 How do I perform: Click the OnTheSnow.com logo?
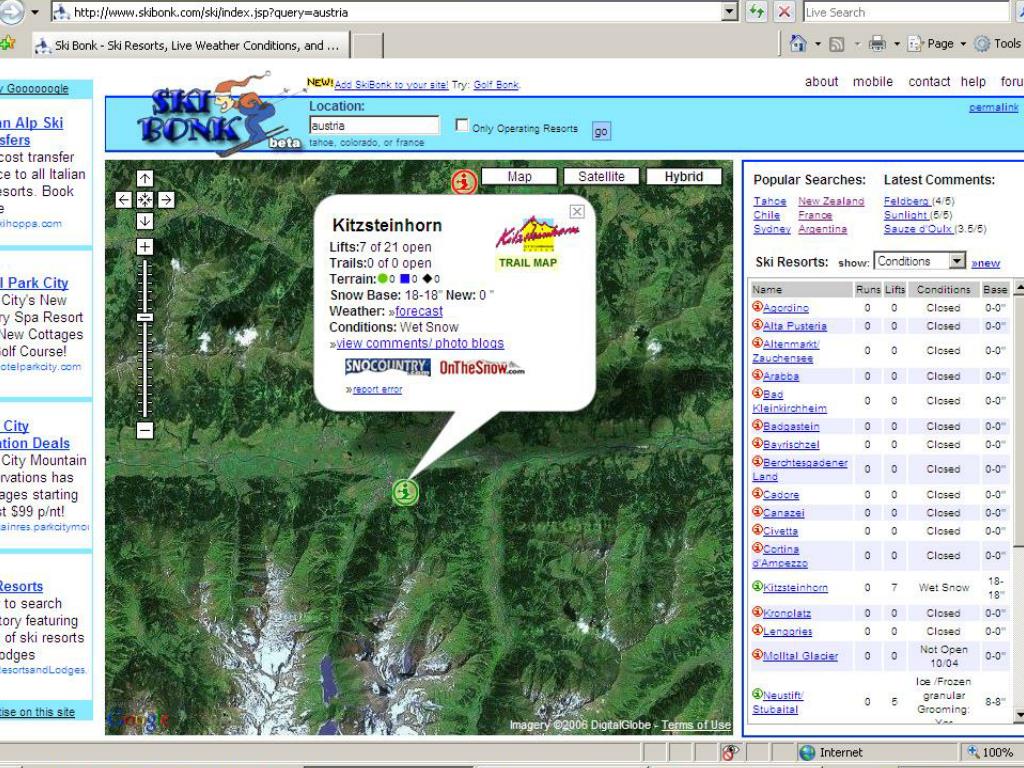[482, 368]
